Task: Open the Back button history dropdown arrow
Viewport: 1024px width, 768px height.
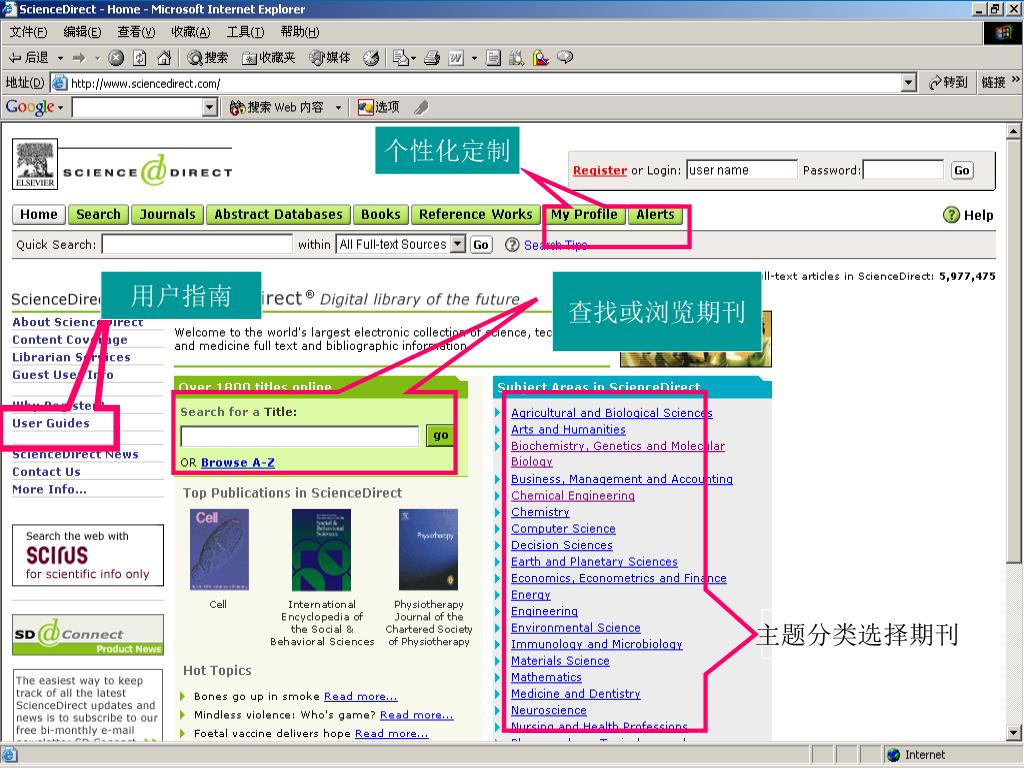Action: tap(60, 58)
